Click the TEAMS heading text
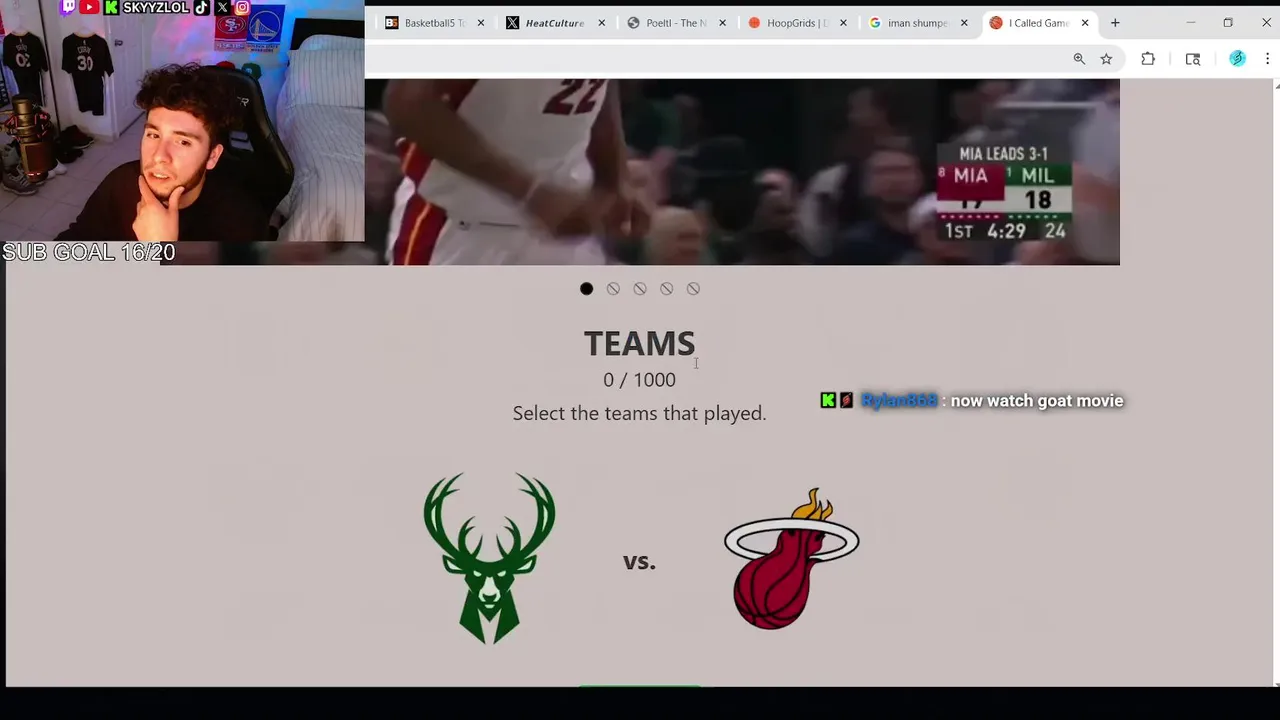Viewport: 1280px width, 720px height. coord(639,344)
